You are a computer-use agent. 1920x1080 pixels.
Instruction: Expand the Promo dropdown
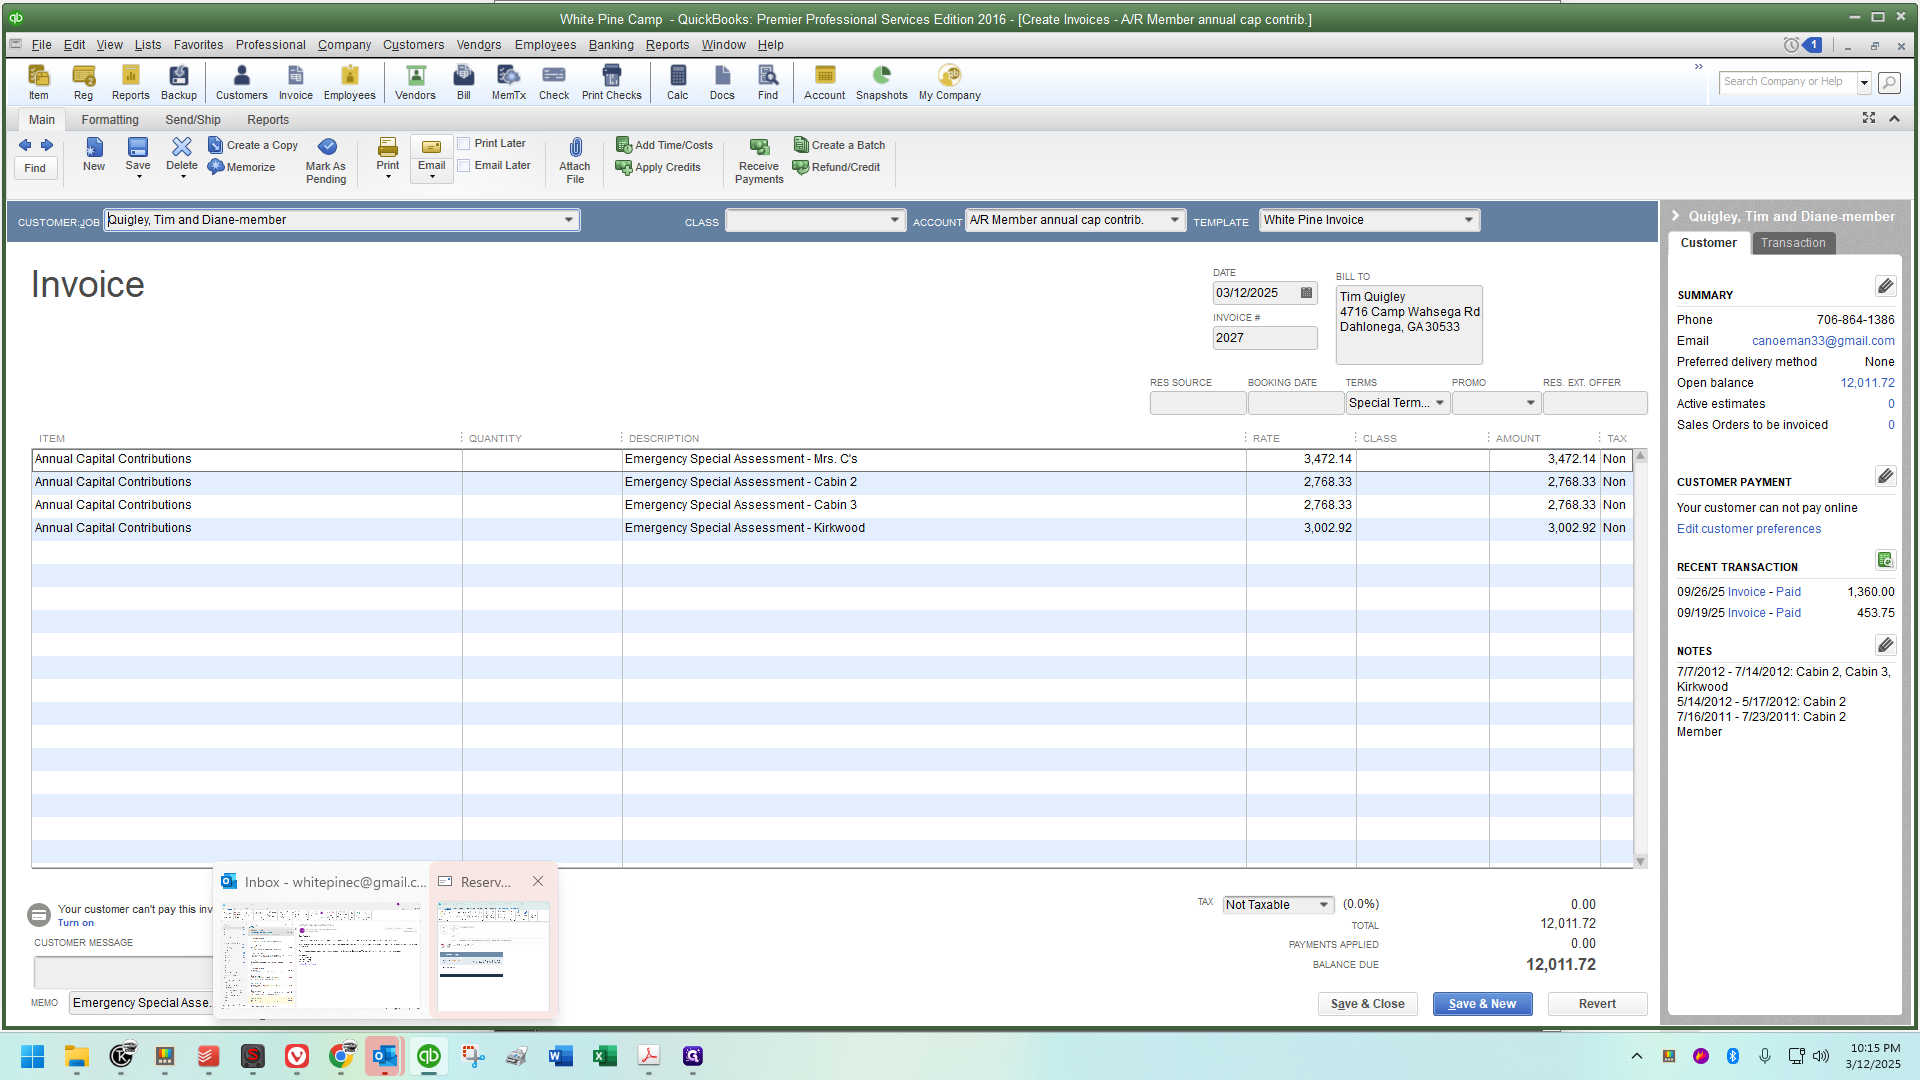pyautogui.click(x=1530, y=403)
